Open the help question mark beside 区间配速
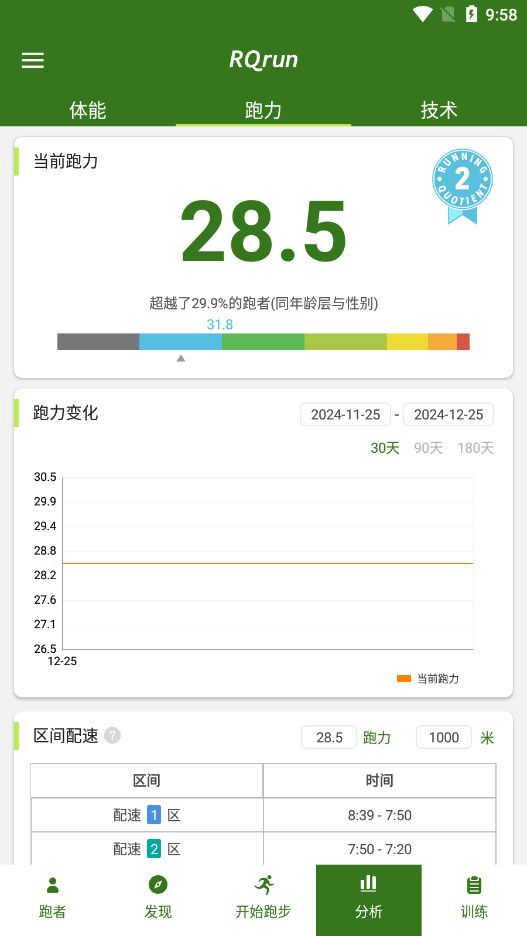The image size is (527, 936). click(x=112, y=735)
